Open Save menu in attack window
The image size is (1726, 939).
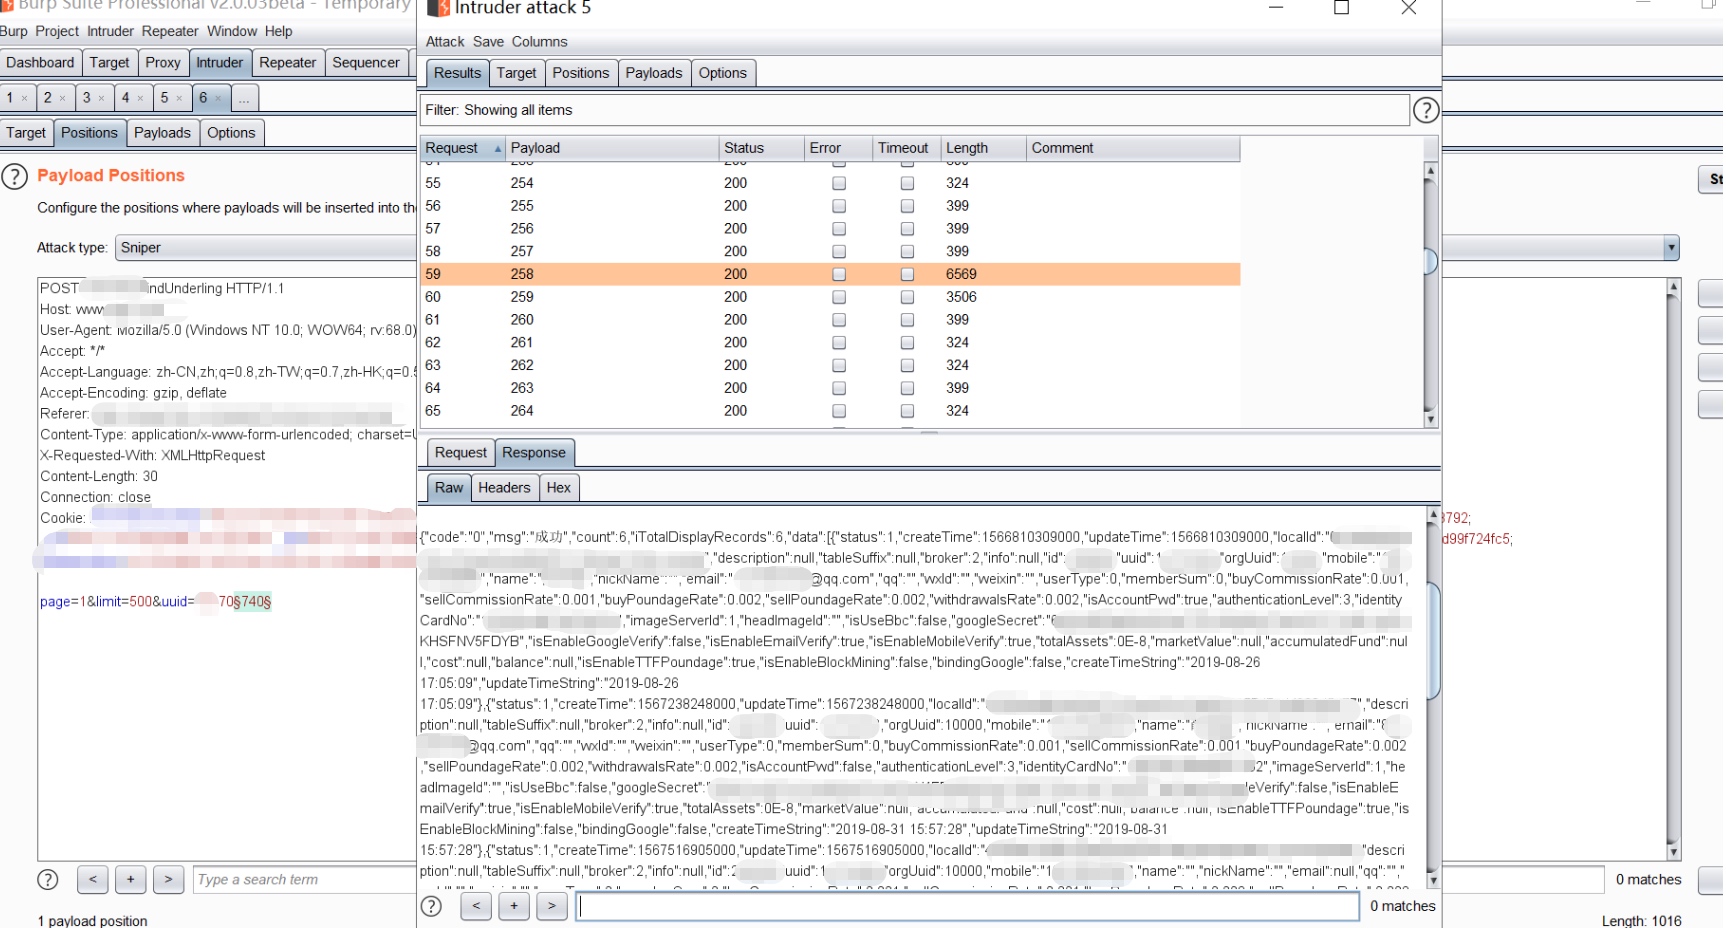[488, 42]
